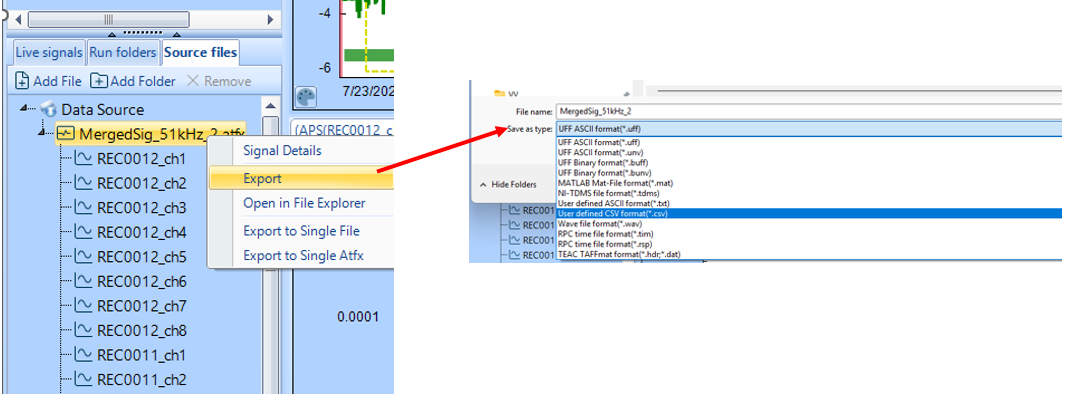Screen dimensions: 1067x401
Task: Choose Export to Single Atfx
Action: 300,255
